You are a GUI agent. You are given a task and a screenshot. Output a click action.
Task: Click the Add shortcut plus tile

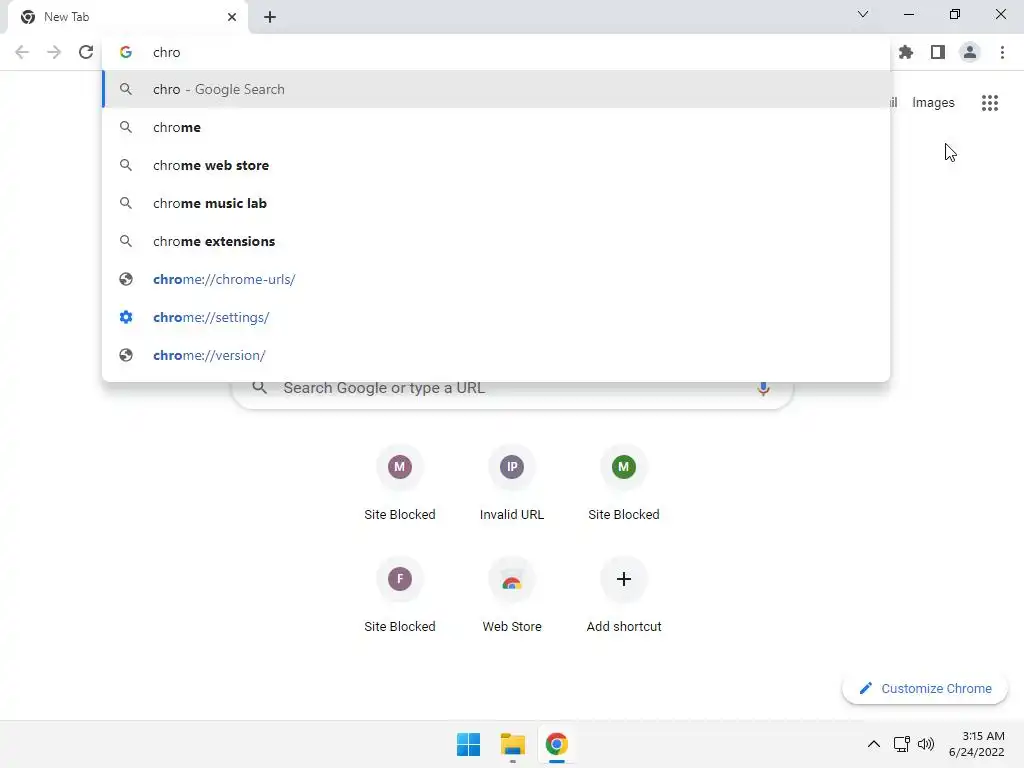coord(624,596)
